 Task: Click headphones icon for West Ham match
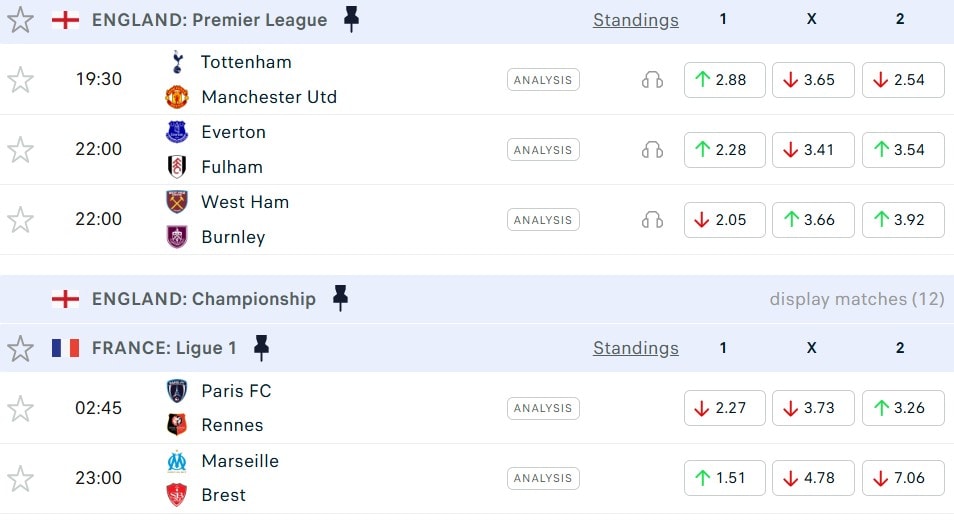(x=652, y=220)
